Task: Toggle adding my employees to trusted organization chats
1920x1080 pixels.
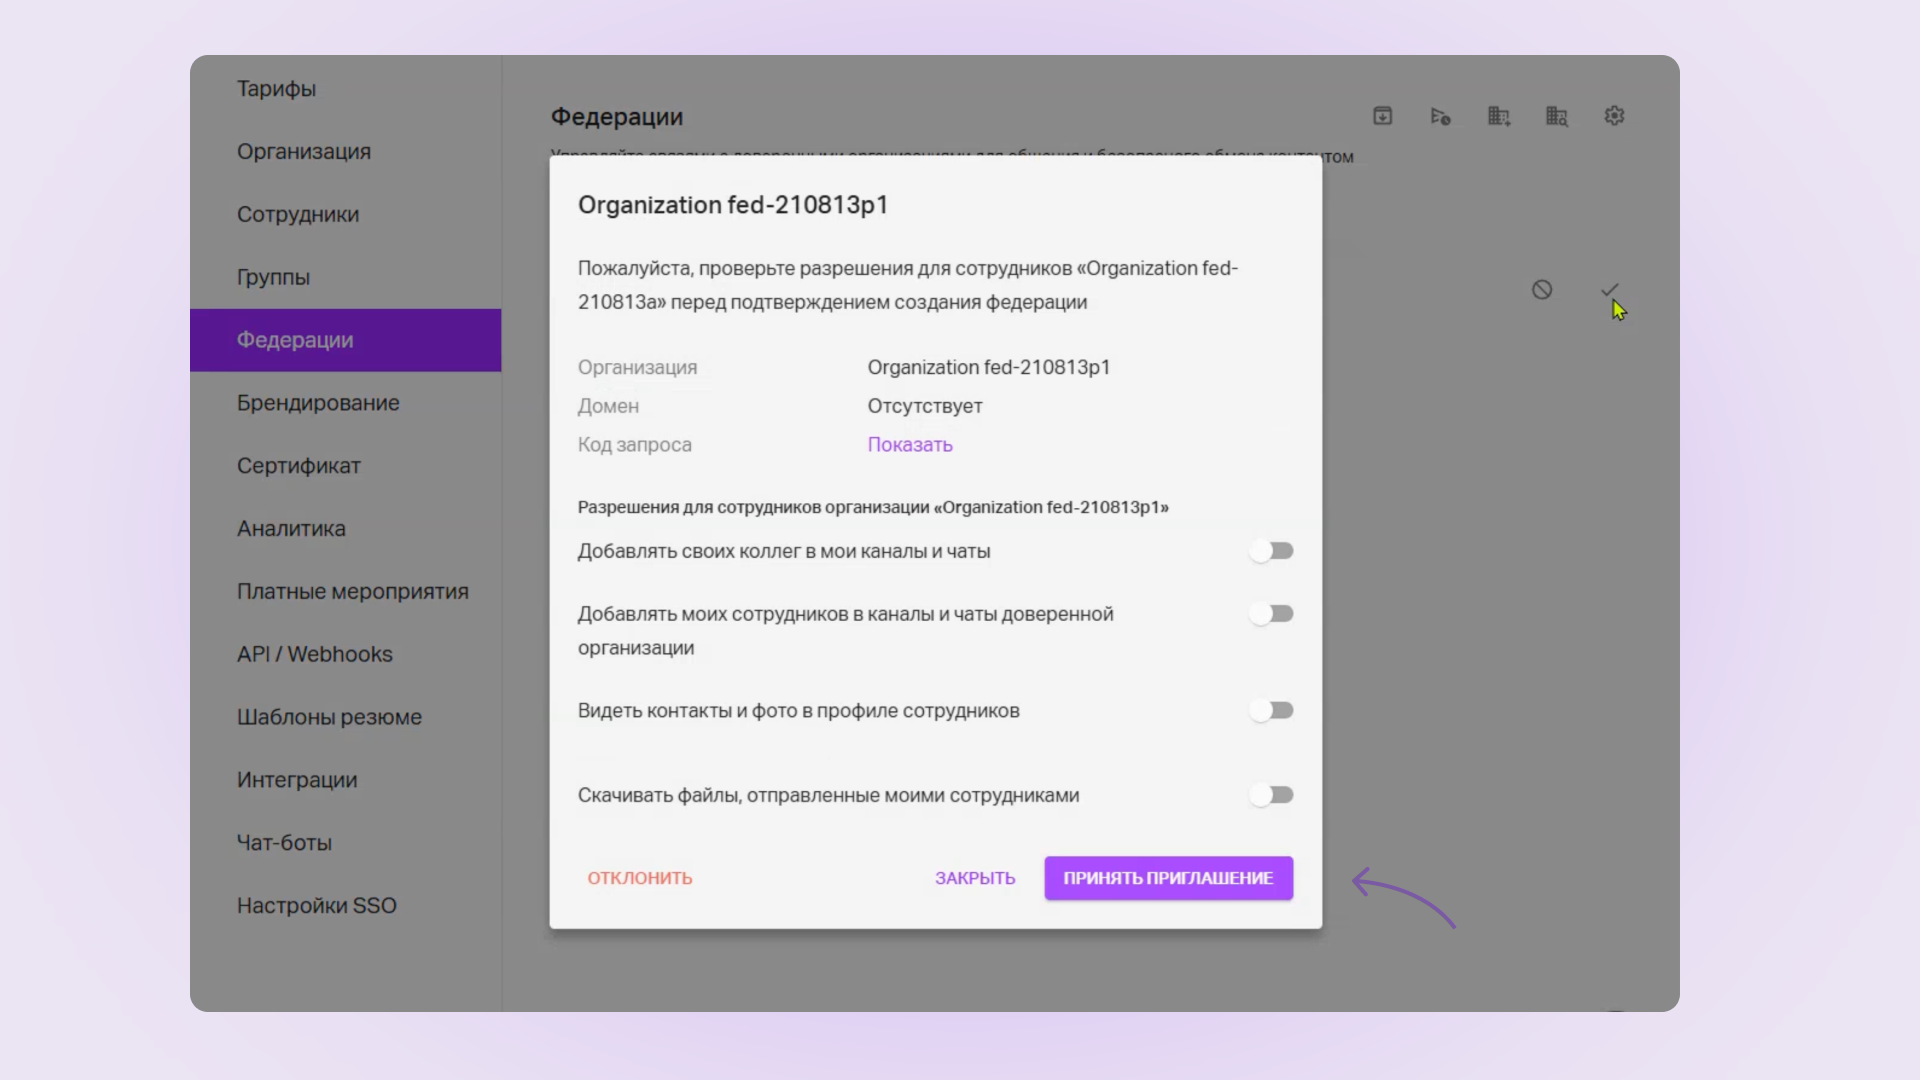Action: 1271,614
